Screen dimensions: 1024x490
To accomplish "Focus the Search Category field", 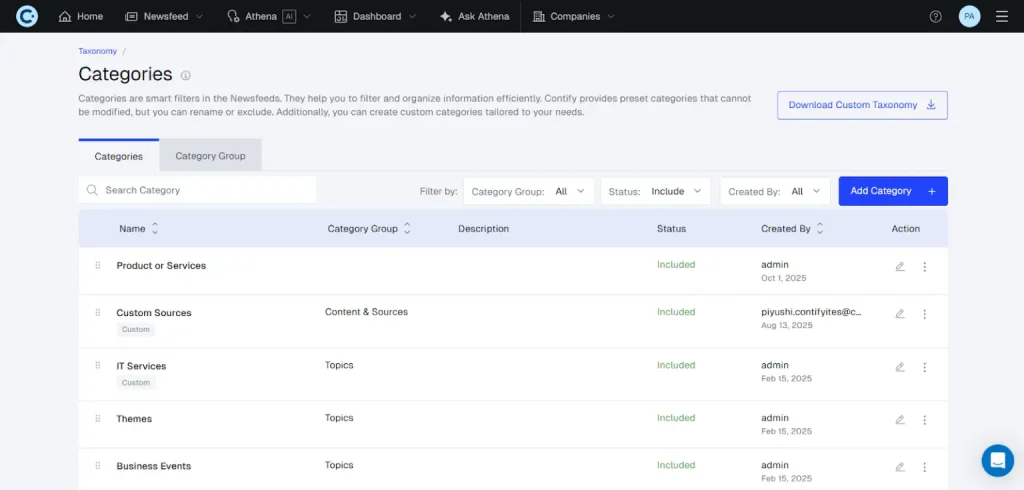I will 197,190.
